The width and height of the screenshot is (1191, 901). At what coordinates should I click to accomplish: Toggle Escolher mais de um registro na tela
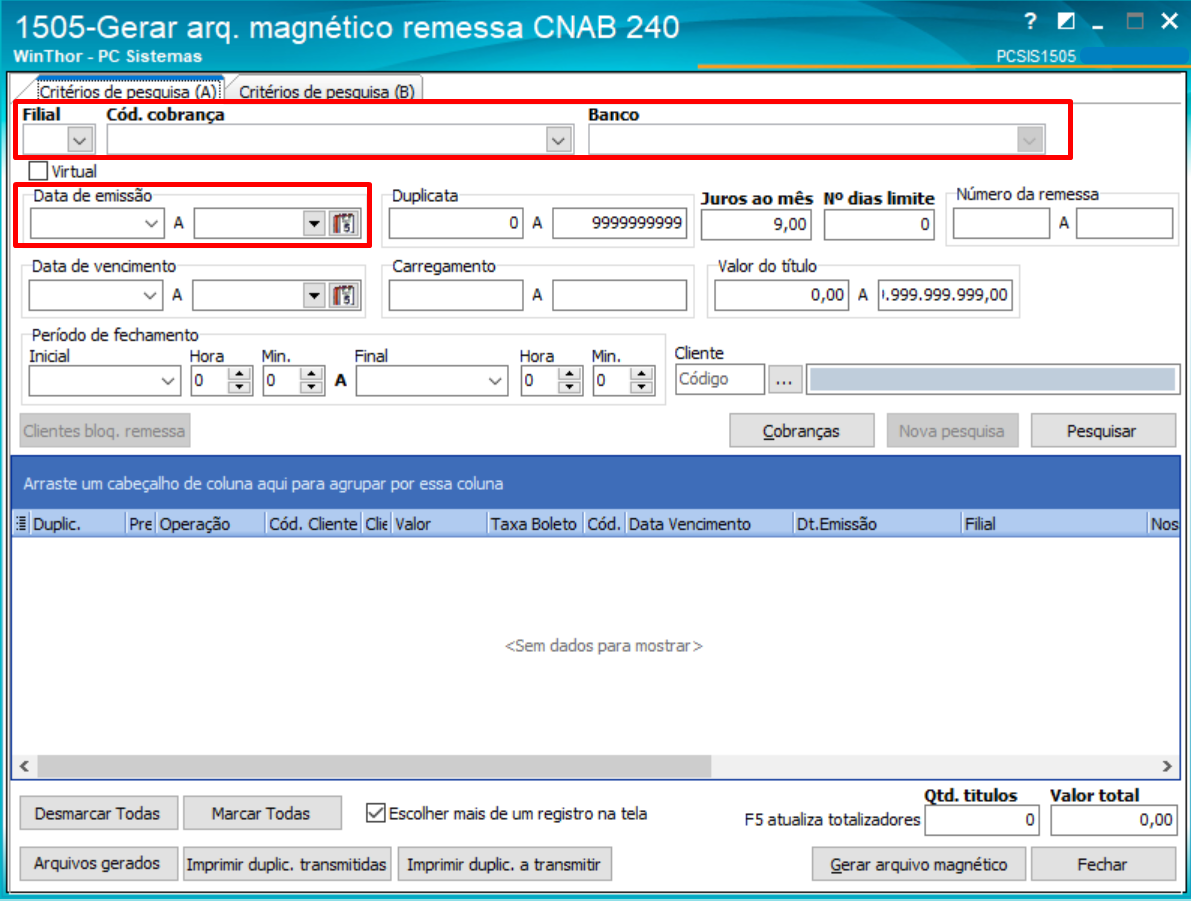(375, 814)
